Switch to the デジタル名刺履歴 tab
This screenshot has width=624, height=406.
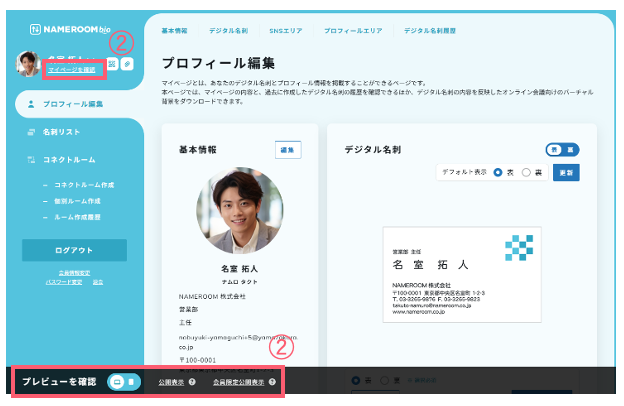430,31
